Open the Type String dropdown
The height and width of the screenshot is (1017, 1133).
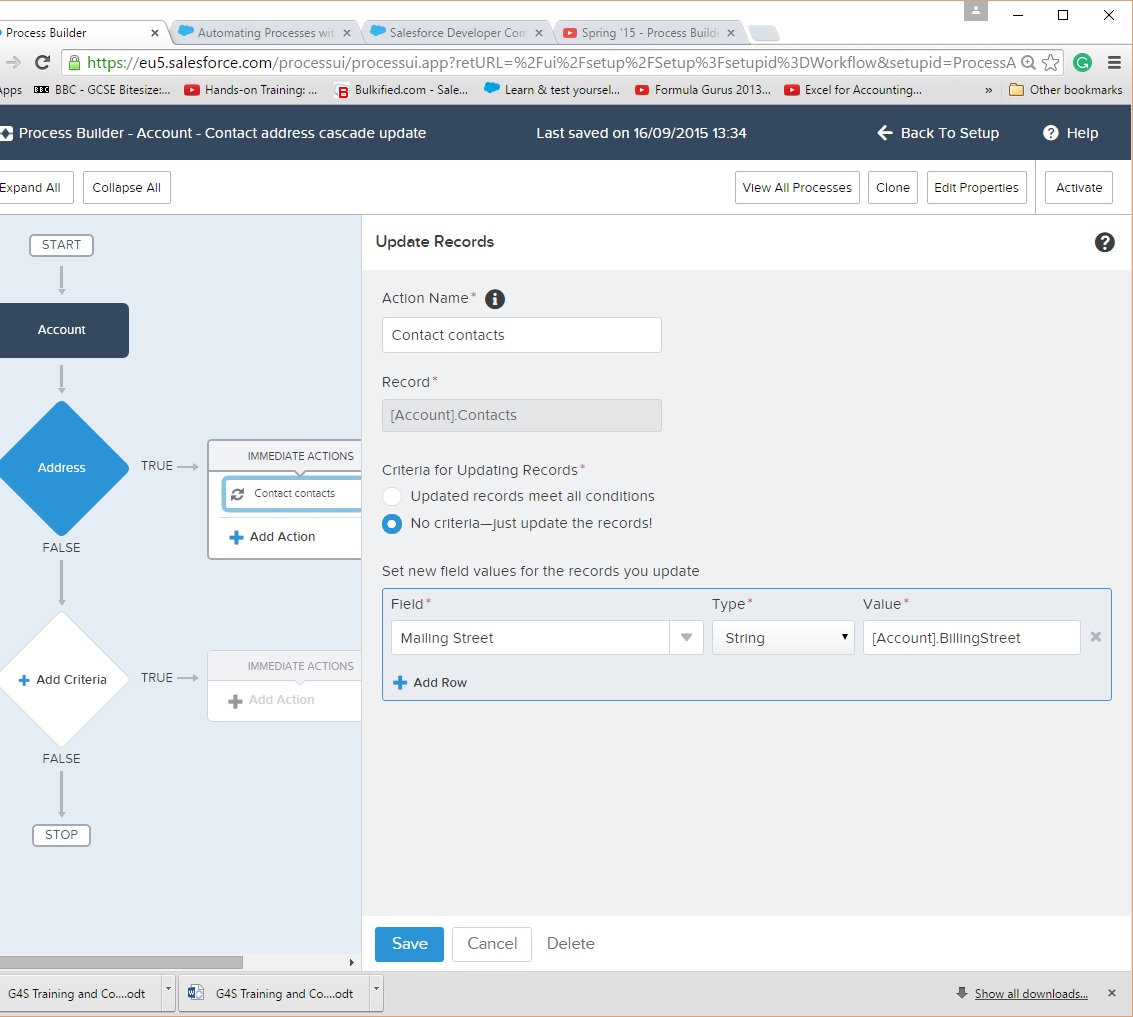tap(783, 638)
